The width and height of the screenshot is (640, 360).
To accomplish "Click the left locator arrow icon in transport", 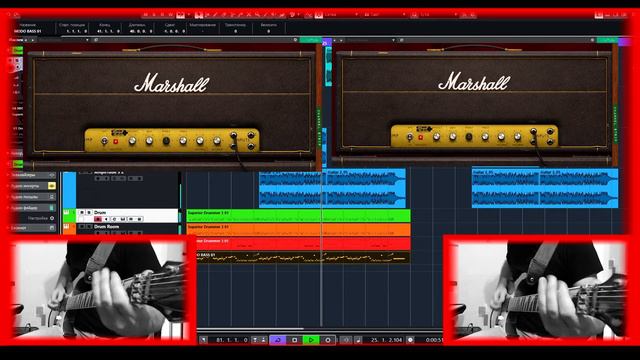I will pyautogui.click(x=203, y=340).
